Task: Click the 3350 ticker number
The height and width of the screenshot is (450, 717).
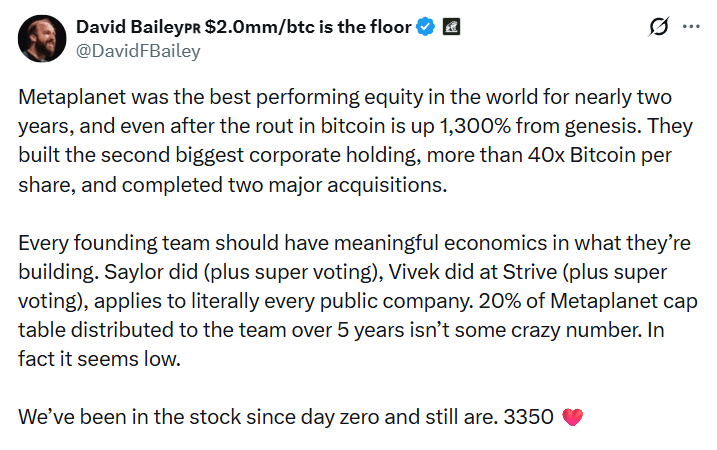Action: coord(528,417)
